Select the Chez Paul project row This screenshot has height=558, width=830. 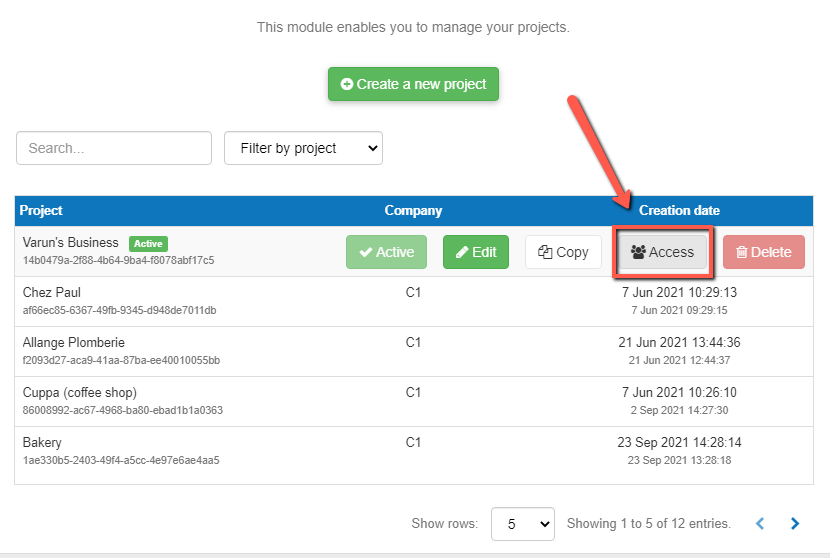[414, 301]
